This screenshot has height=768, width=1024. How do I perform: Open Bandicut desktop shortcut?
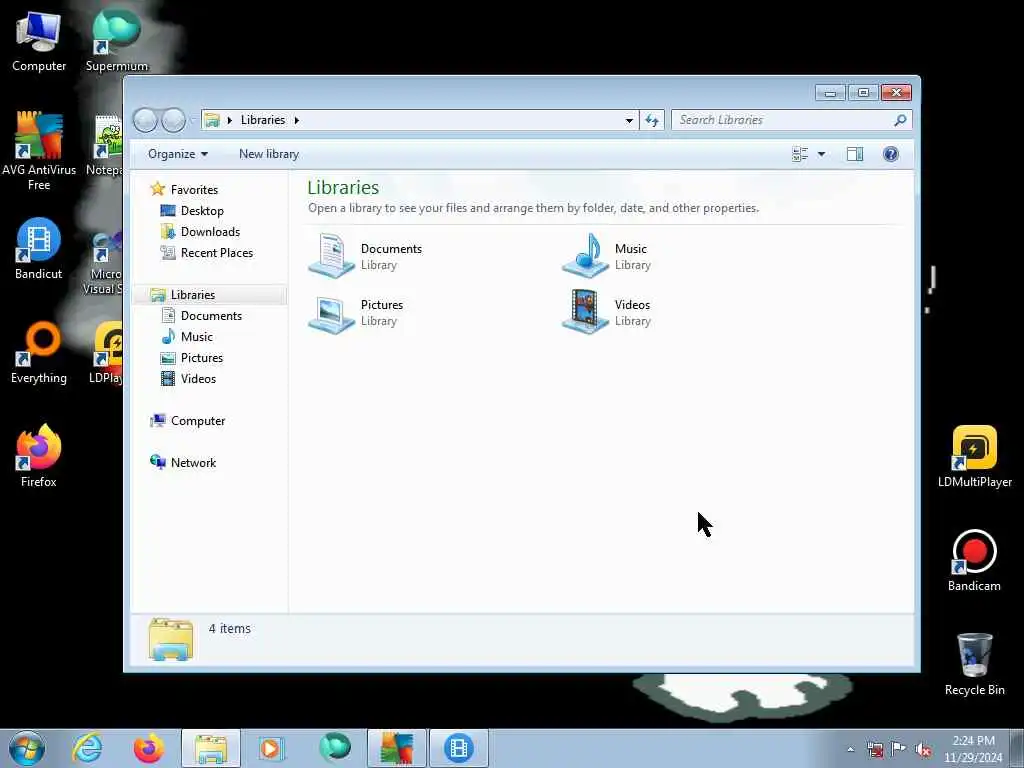click(39, 248)
